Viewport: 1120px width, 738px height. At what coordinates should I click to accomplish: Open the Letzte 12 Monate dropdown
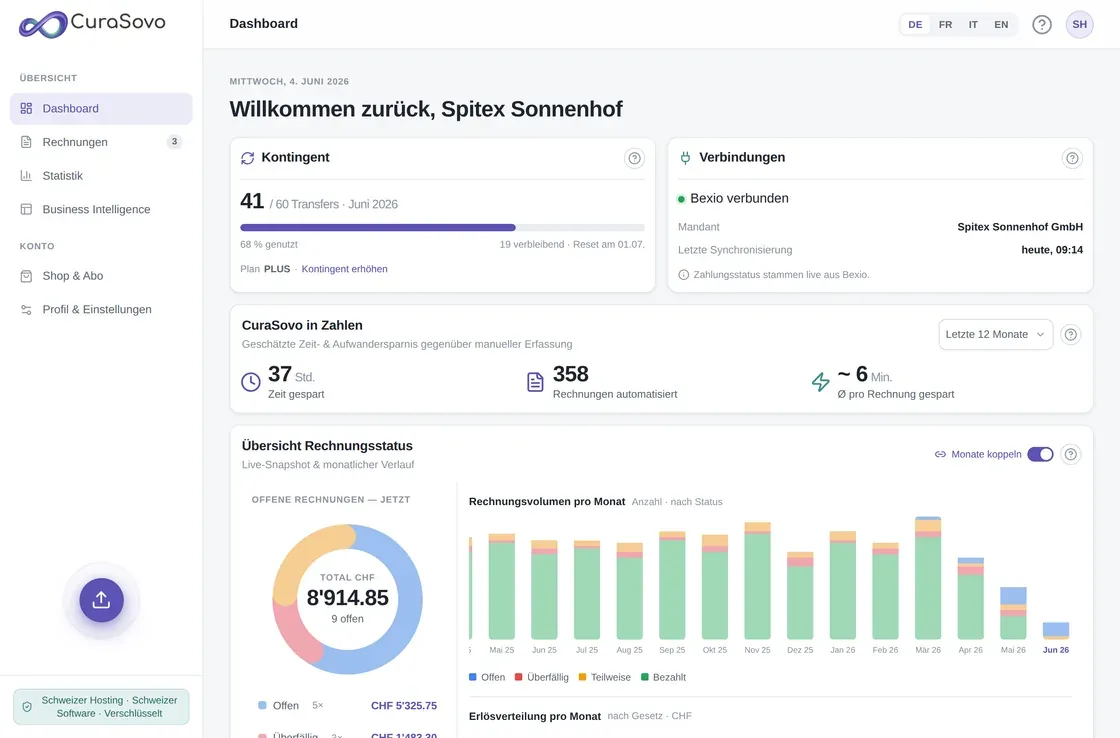tap(996, 334)
